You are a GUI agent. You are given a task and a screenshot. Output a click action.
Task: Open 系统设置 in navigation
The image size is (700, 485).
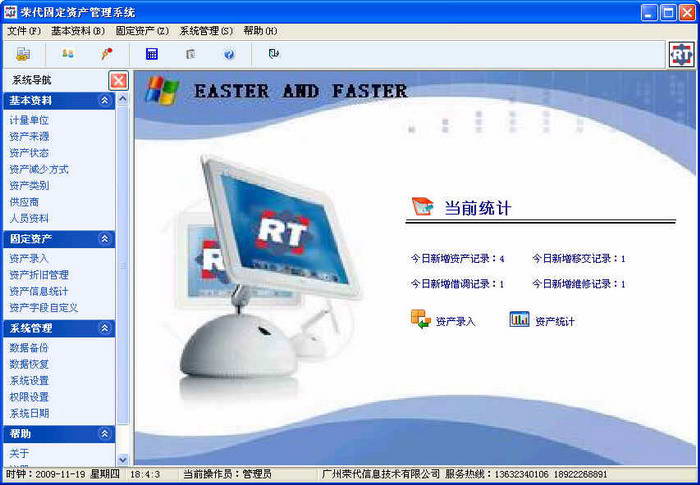point(29,380)
